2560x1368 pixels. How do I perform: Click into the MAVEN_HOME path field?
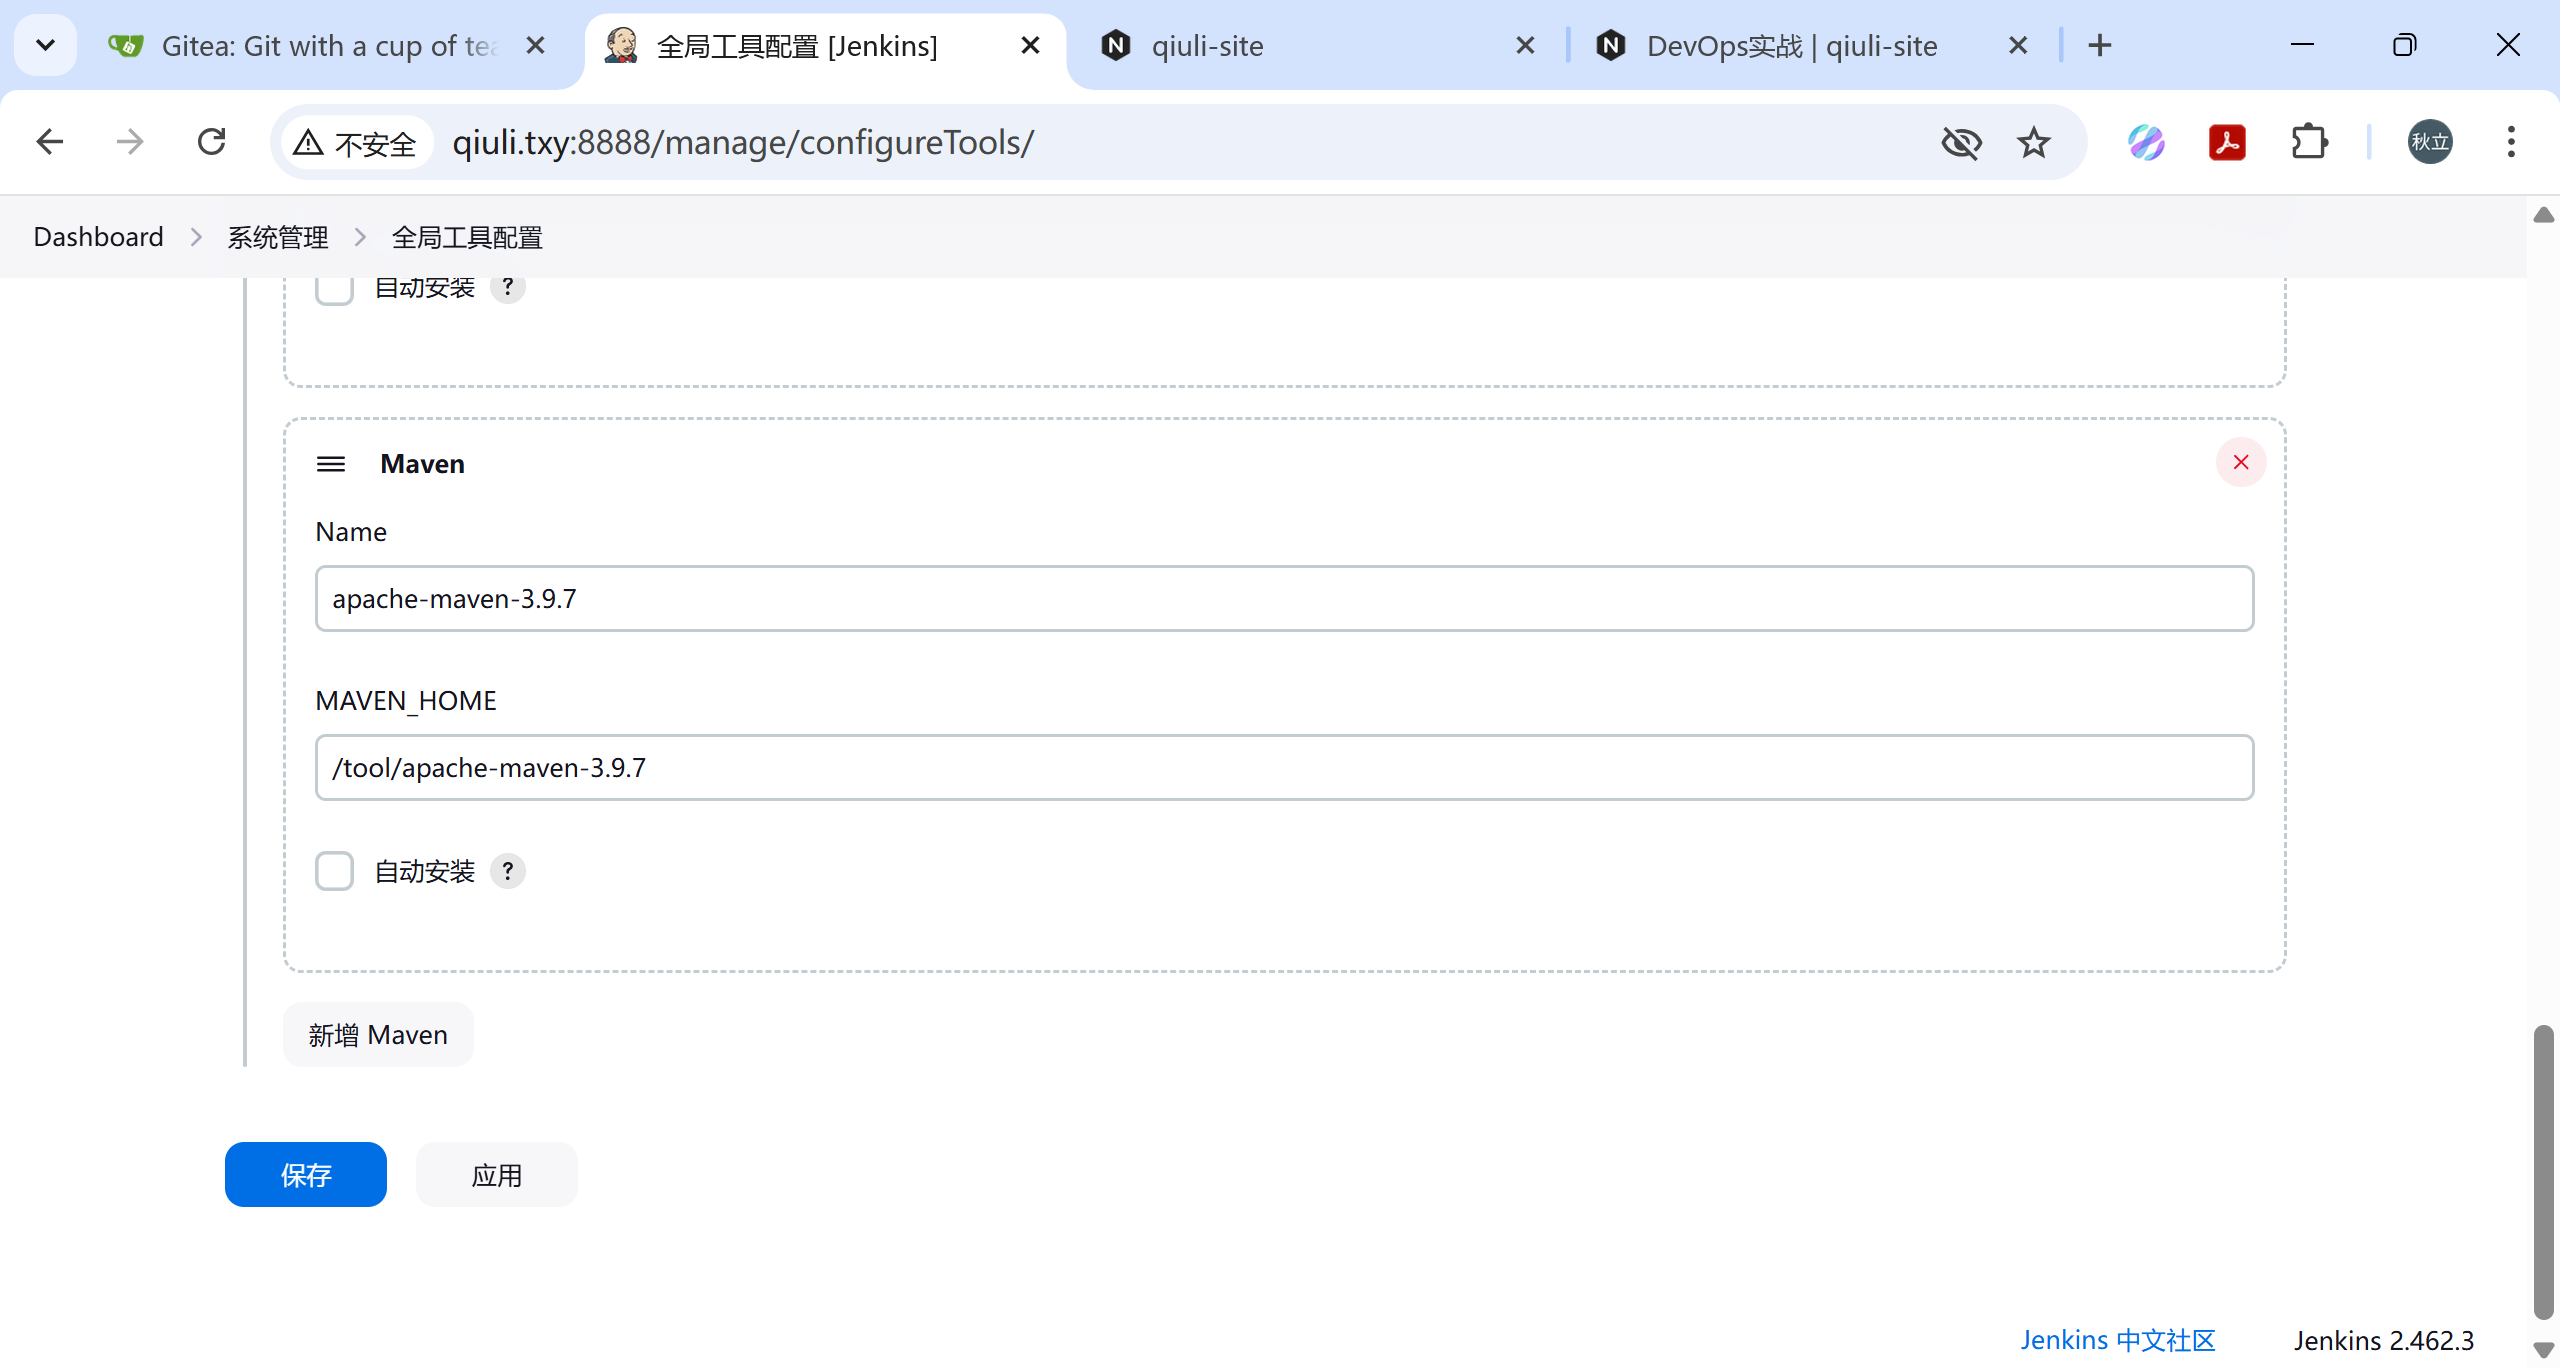pyautogui.click(x=1284, y=767)
